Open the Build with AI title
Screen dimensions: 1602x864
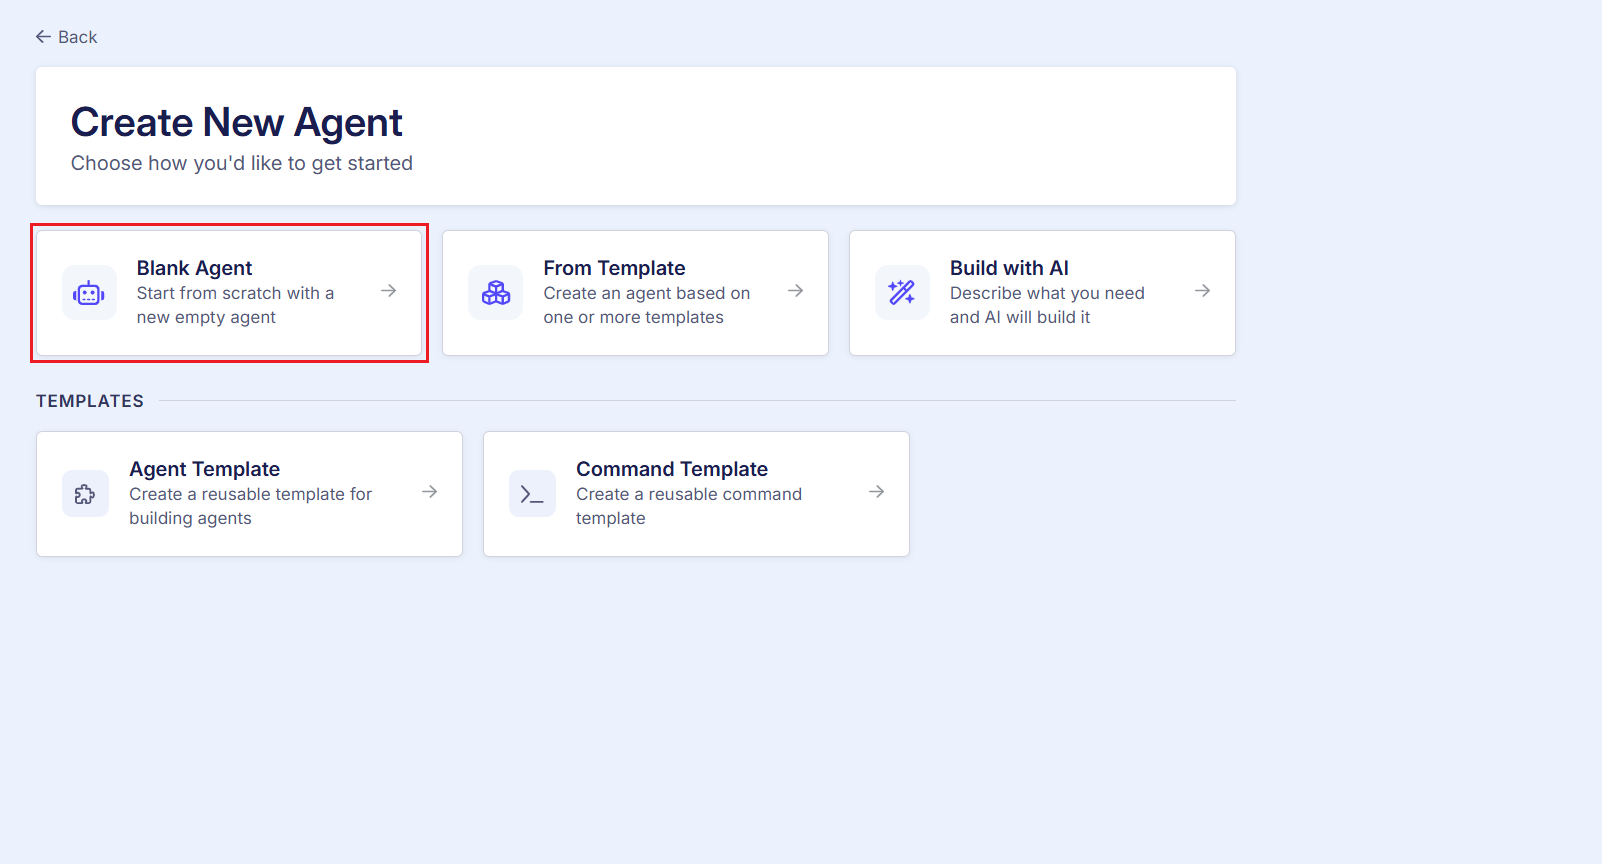pos(1009,268)
